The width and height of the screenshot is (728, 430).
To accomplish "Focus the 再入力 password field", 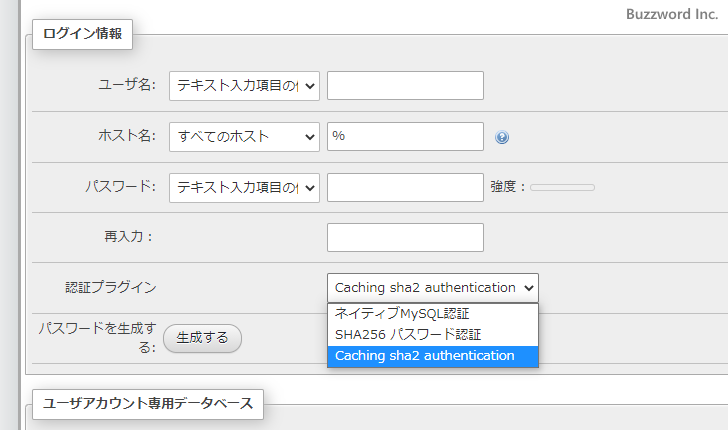I will 405,238.
